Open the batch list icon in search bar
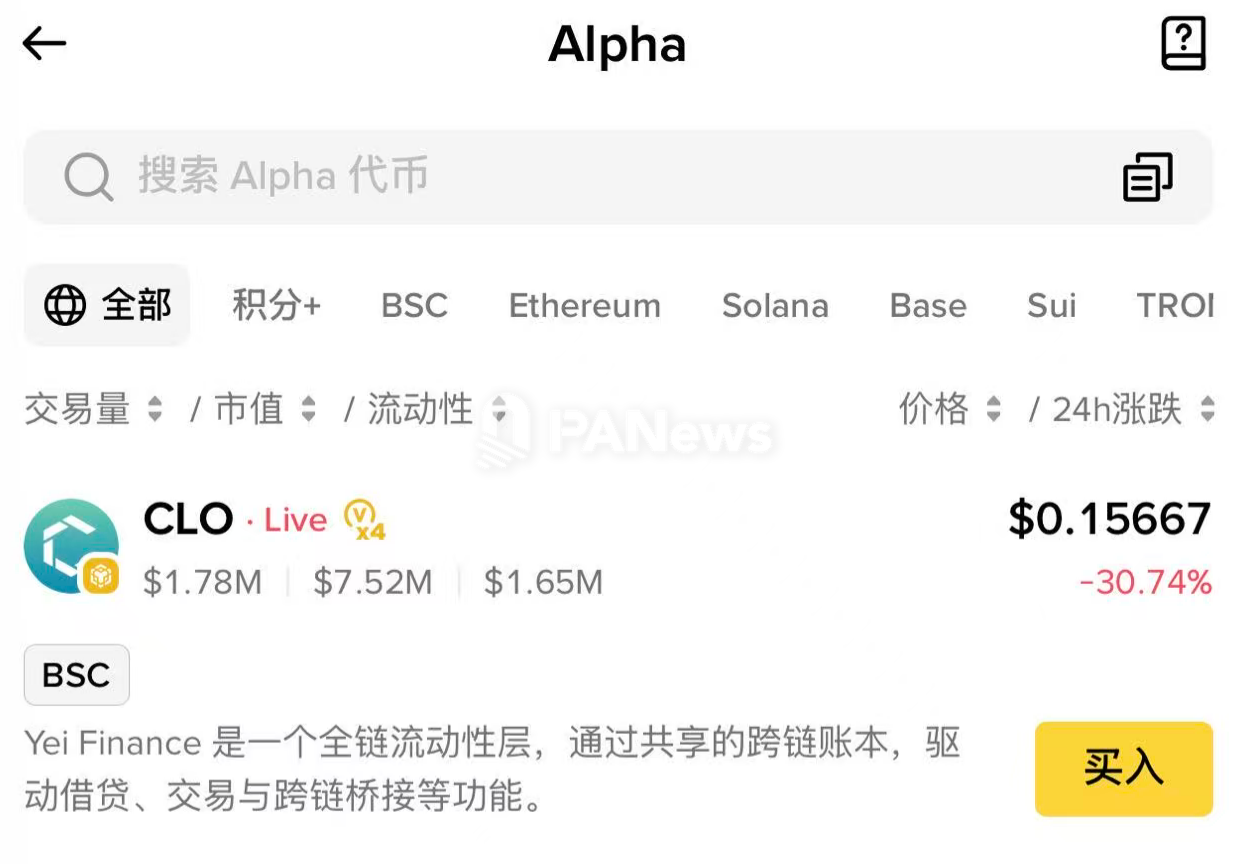 (x=1147, y=177)
